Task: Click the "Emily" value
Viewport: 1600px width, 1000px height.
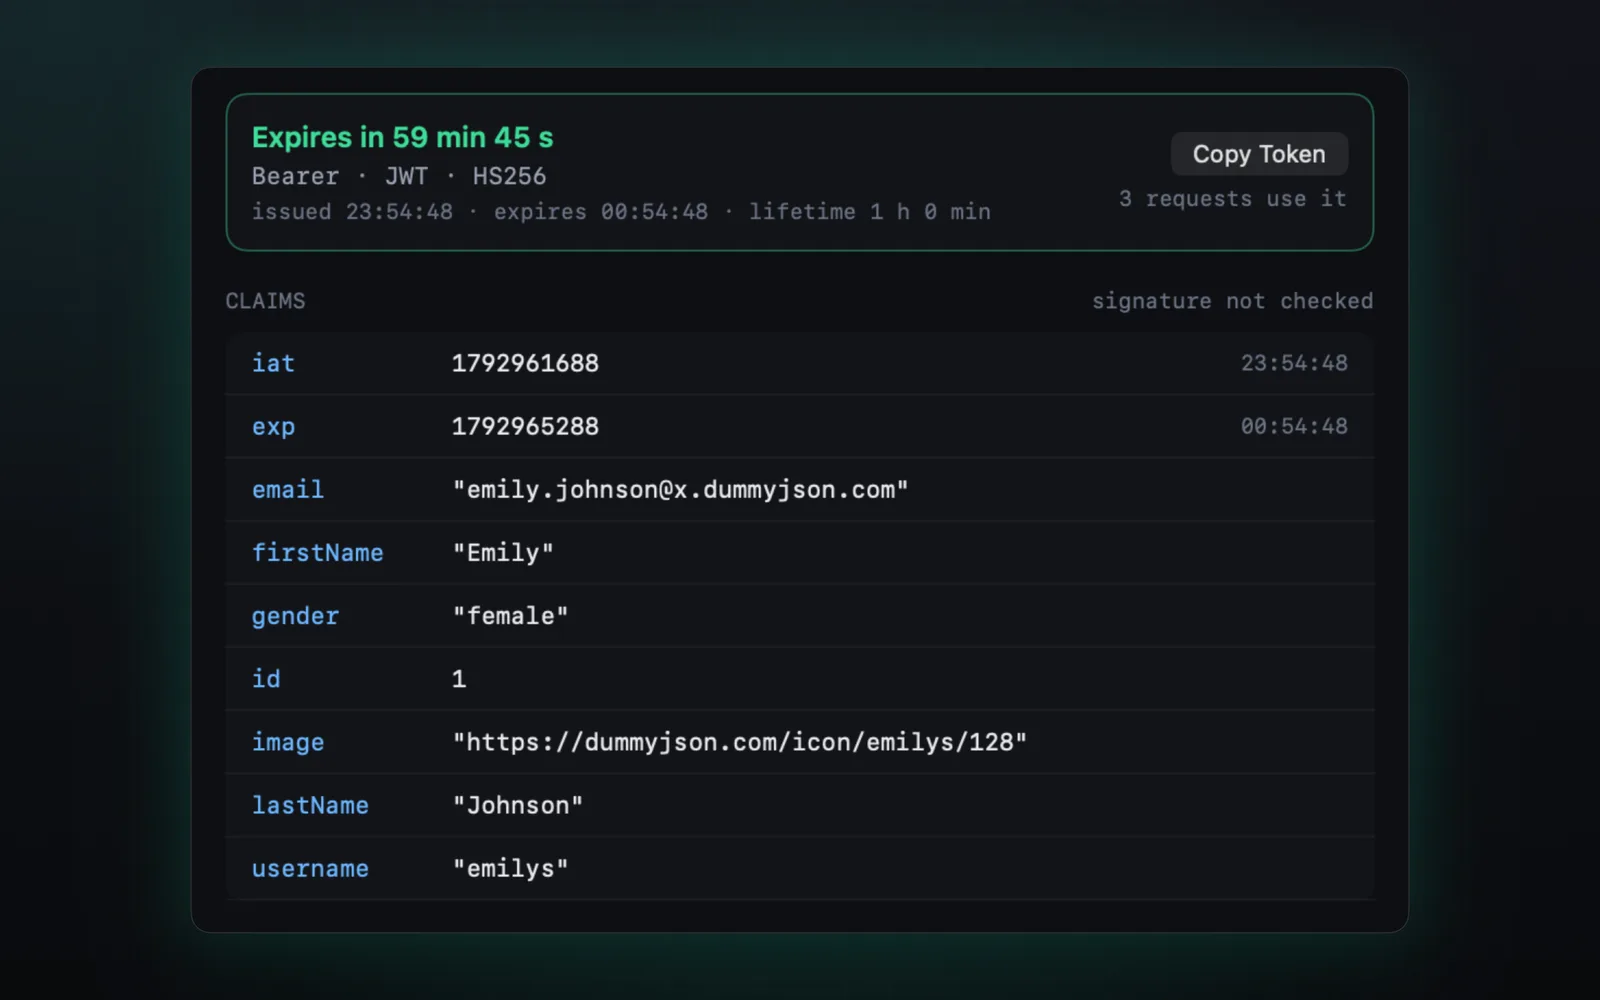Action: pyautogui.click(x=503, y=552)
